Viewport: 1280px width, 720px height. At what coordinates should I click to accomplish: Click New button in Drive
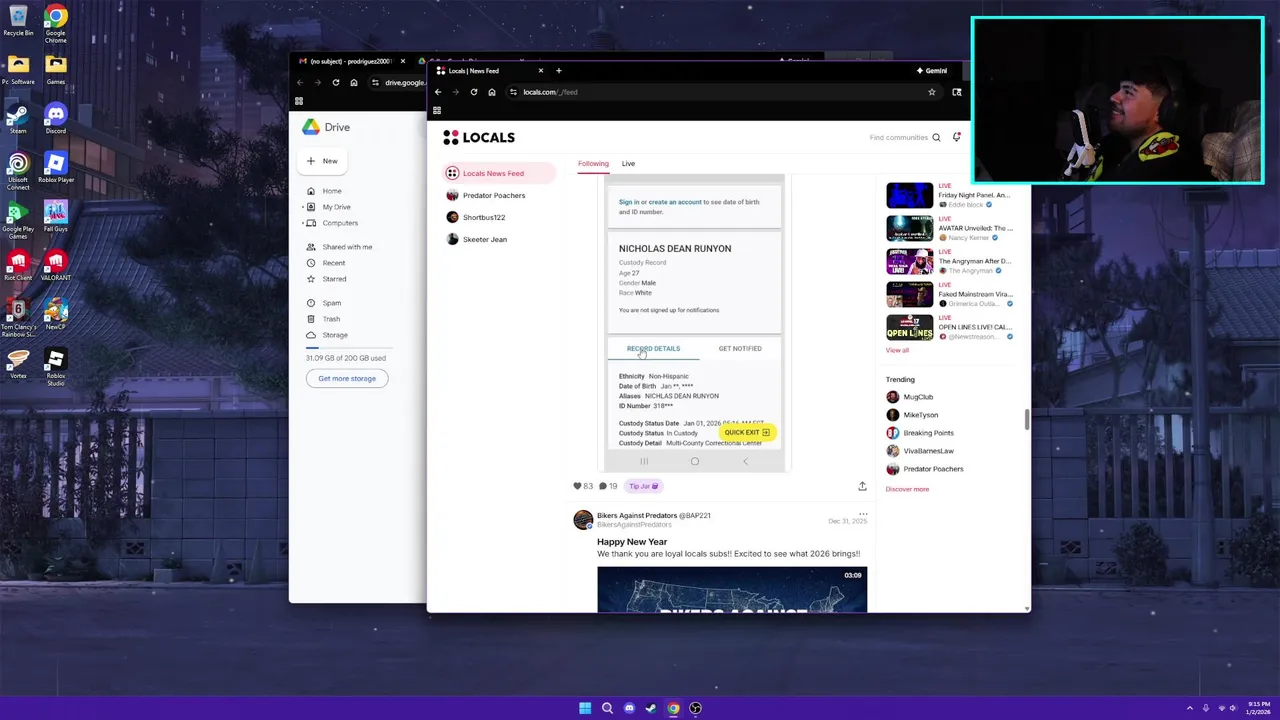(x=324, y=161)
